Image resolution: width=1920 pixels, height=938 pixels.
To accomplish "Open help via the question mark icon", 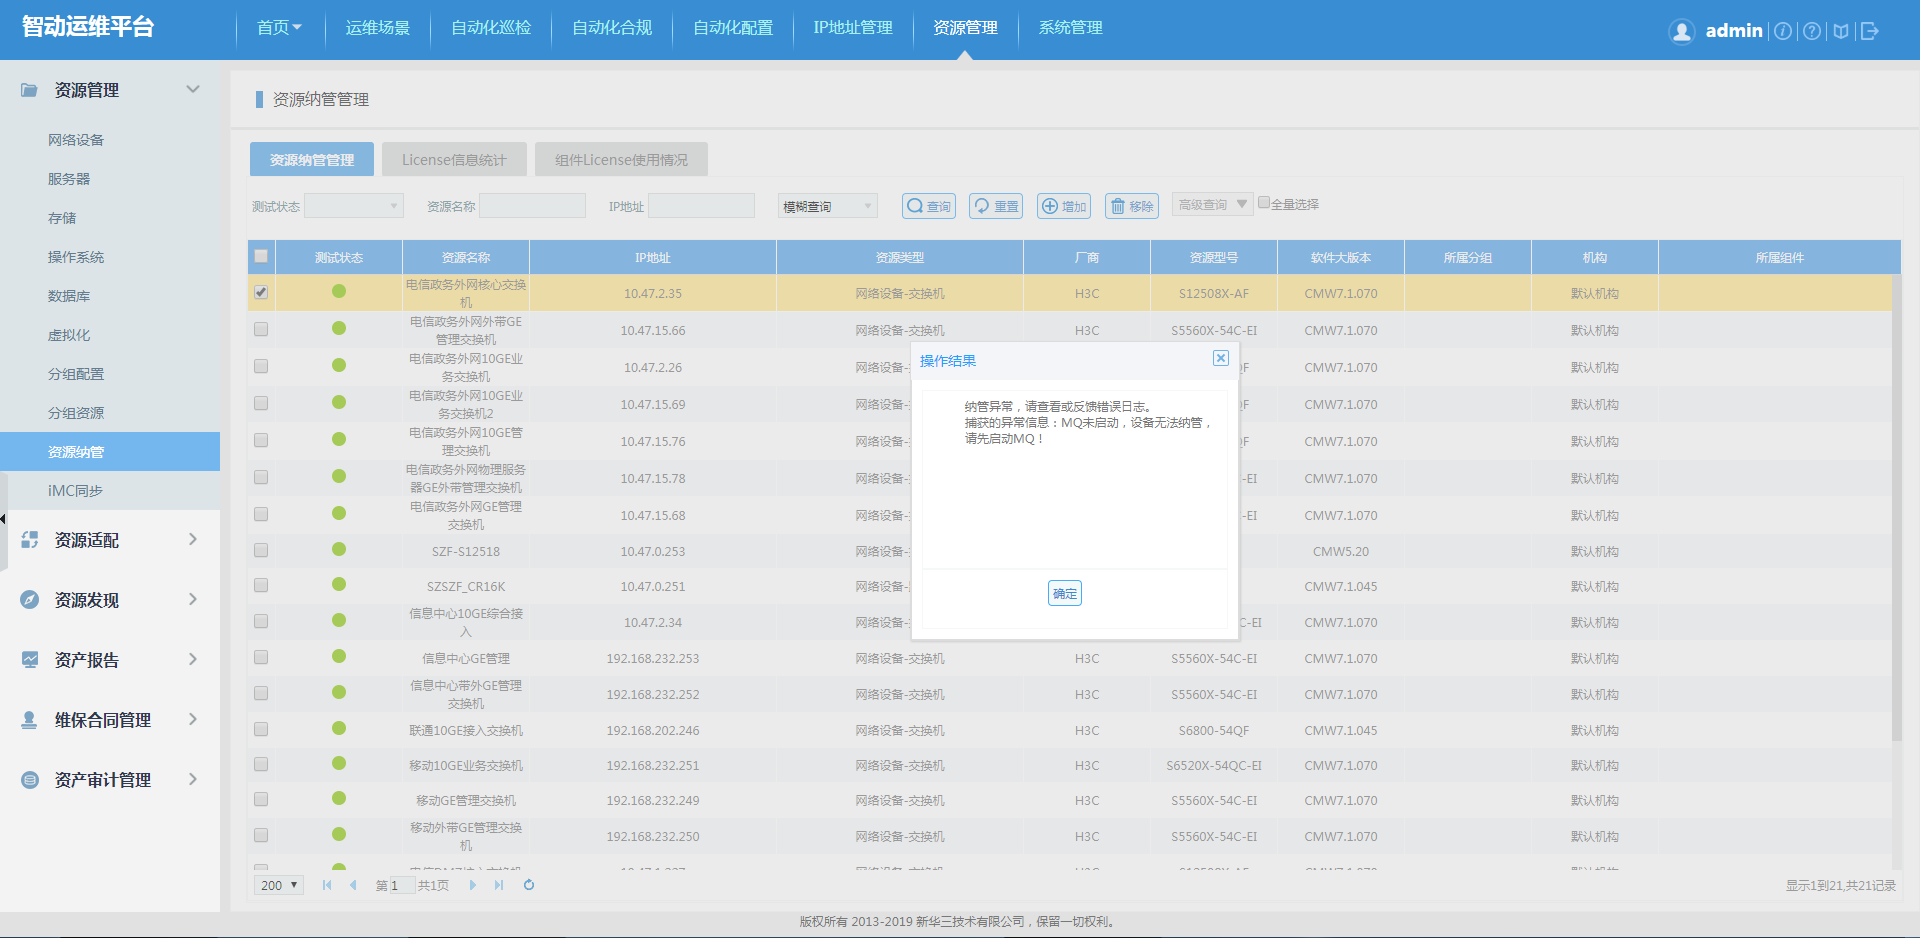I will (x=1812, y=31).
